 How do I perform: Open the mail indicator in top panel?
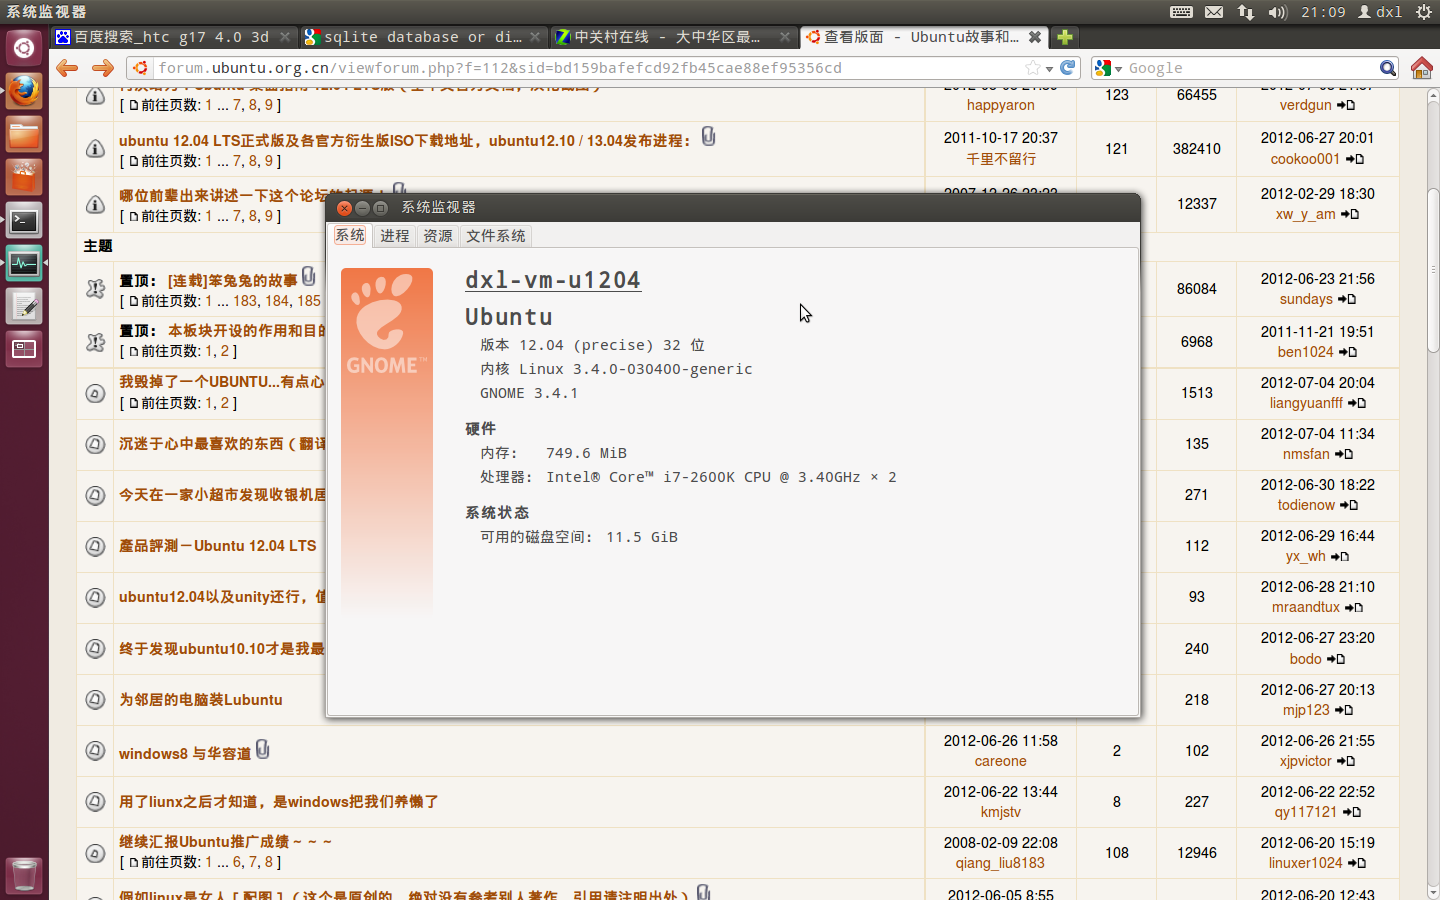(1214, 12)
